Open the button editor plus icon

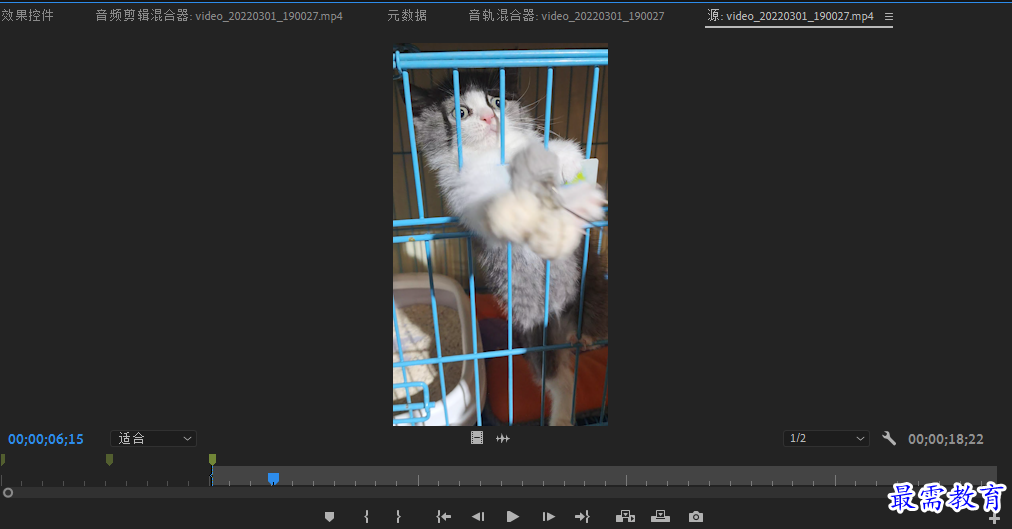click(x=994, y=519)
